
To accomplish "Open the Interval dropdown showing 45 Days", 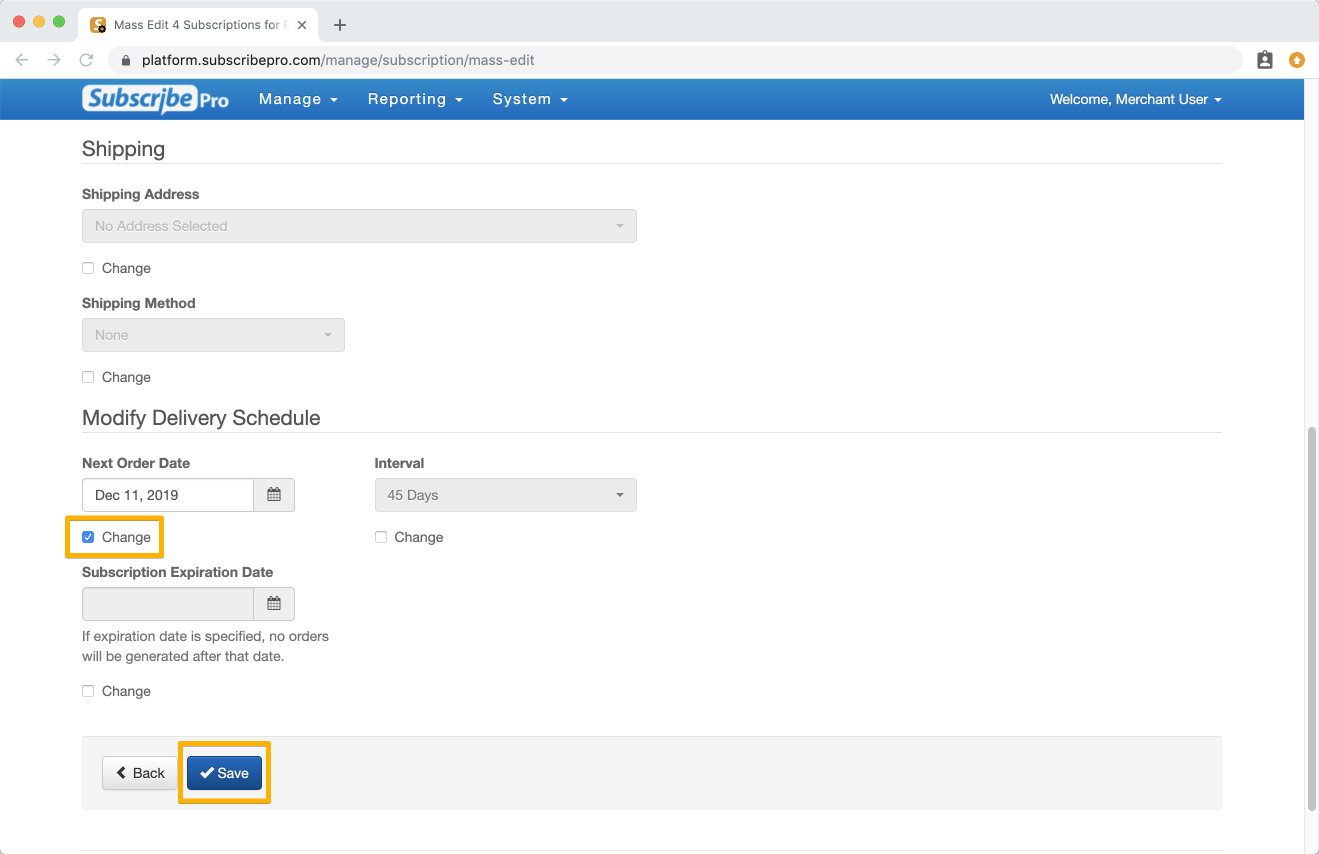I will [x=505, y=495].
